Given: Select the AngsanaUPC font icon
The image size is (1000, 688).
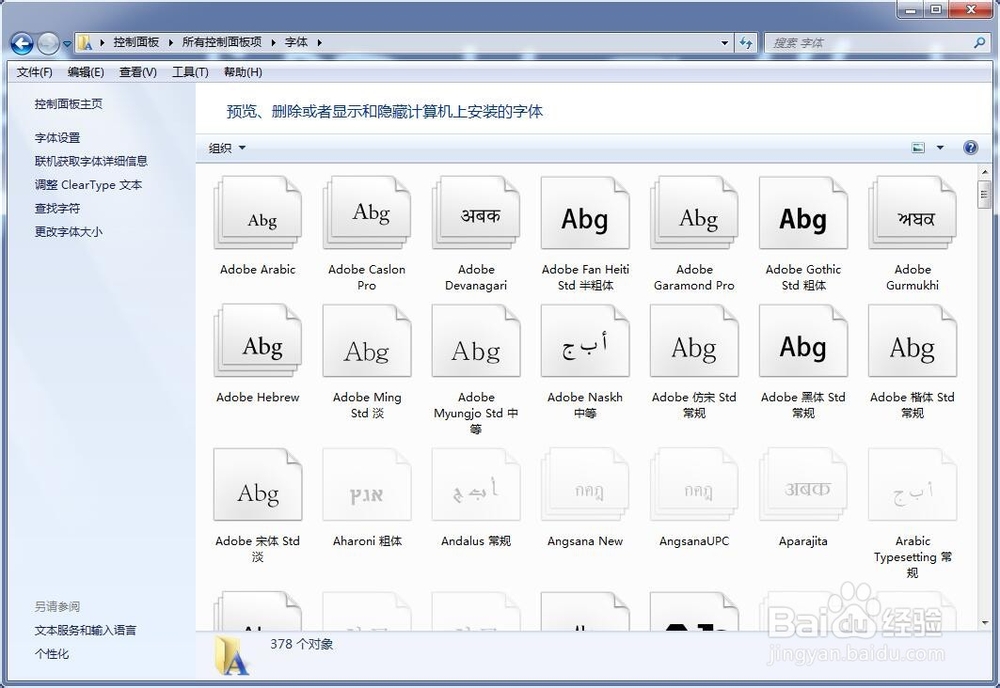Looking at the screenshot, I should pyautogui.click(x=694, y=485).
